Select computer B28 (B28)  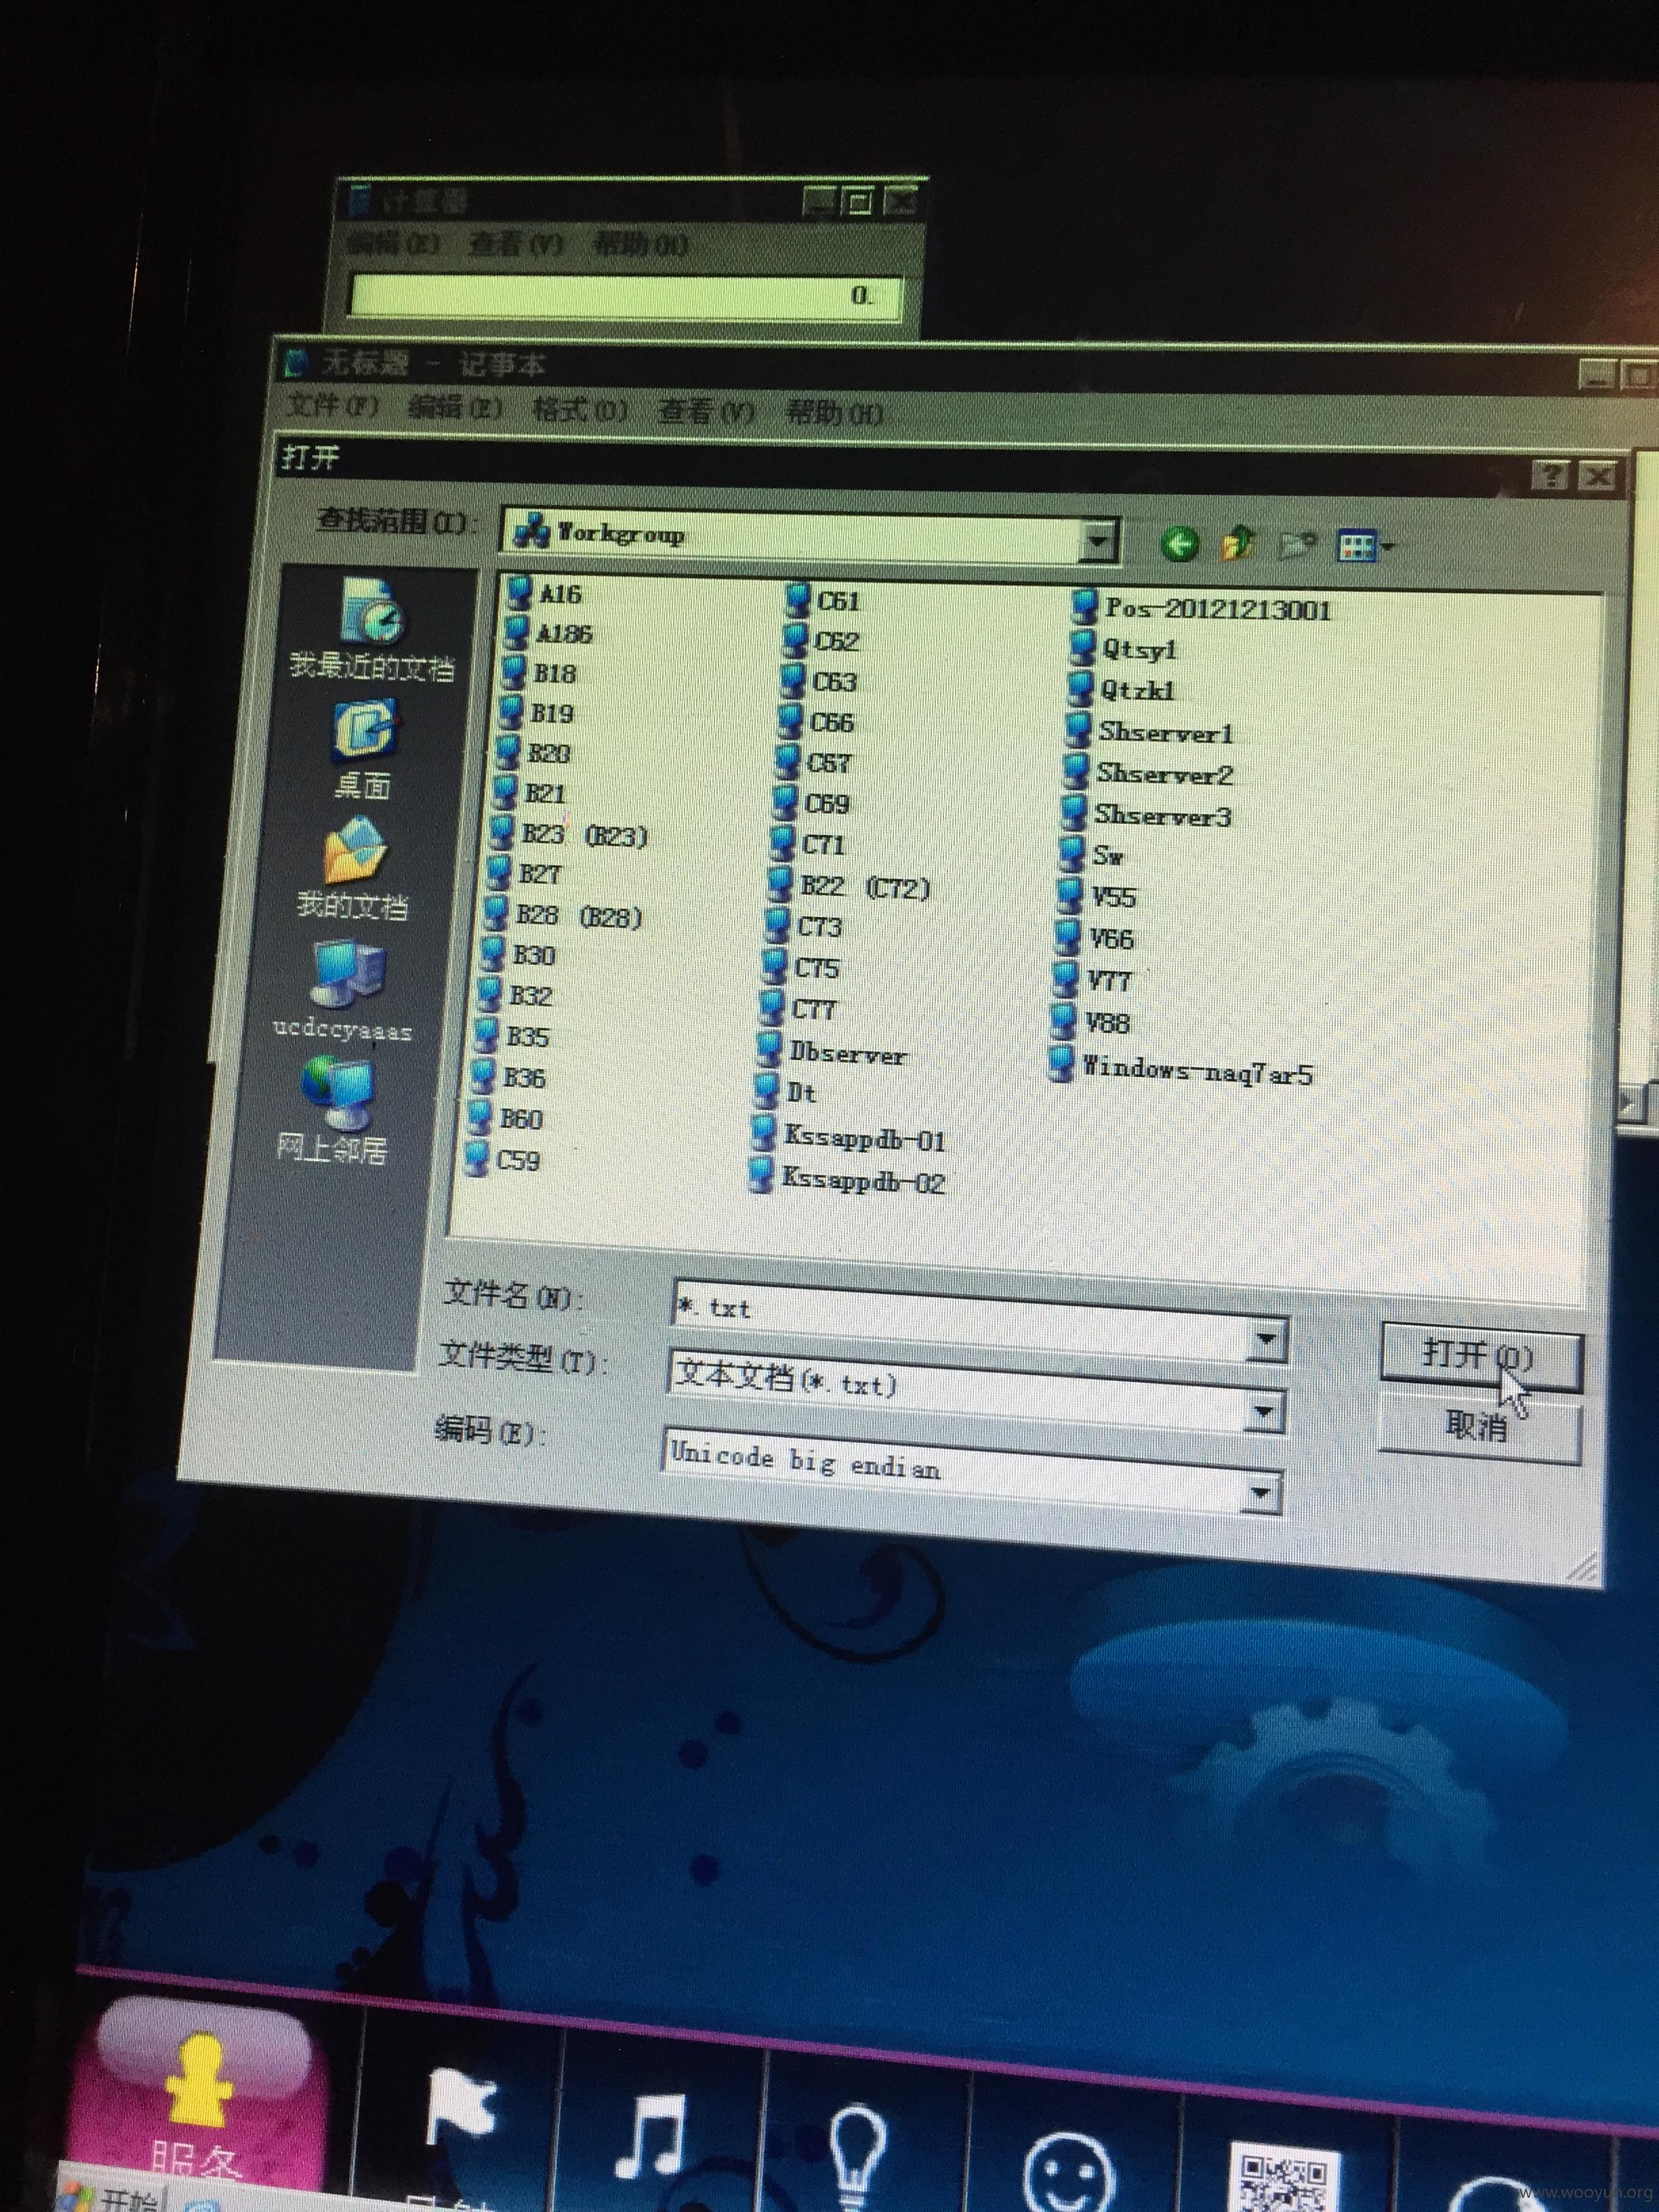pyautogui.click(x=563, y=915)
